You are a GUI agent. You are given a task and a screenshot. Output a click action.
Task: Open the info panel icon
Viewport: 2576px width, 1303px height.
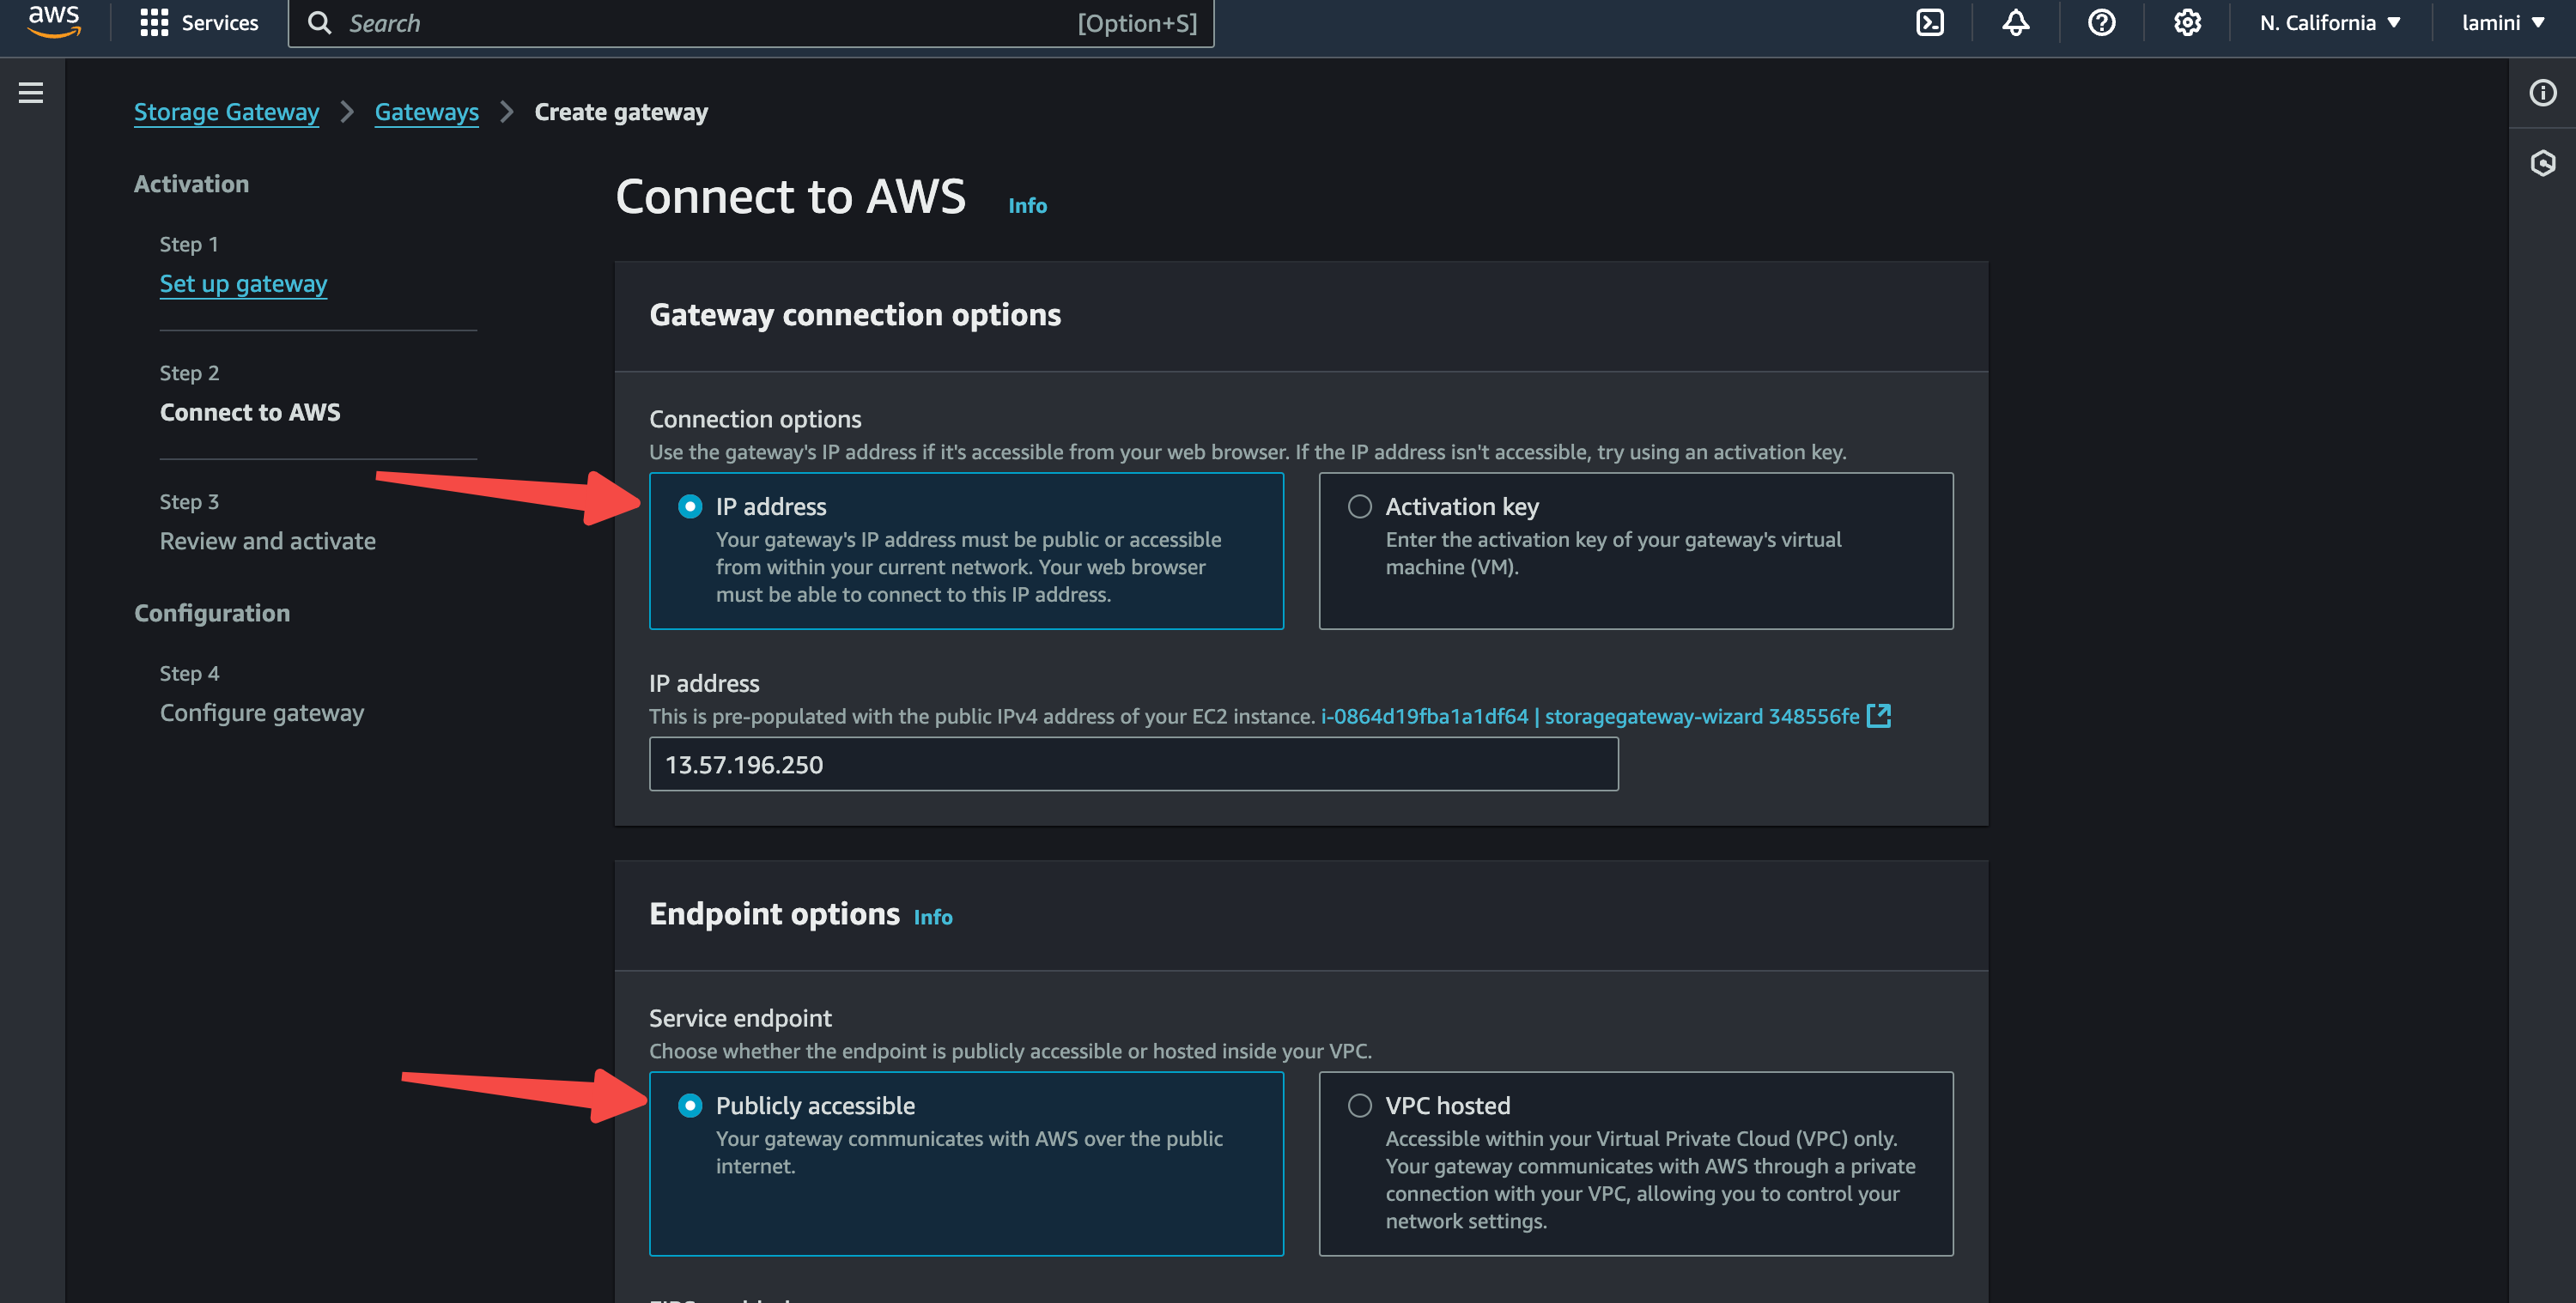pos(2542,93)
